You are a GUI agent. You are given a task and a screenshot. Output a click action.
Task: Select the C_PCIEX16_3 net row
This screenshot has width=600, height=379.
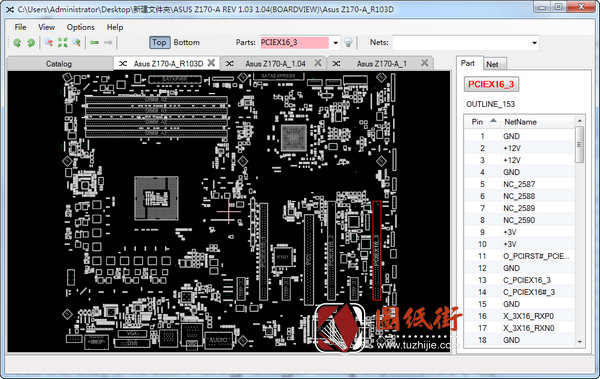coord(520,280)
